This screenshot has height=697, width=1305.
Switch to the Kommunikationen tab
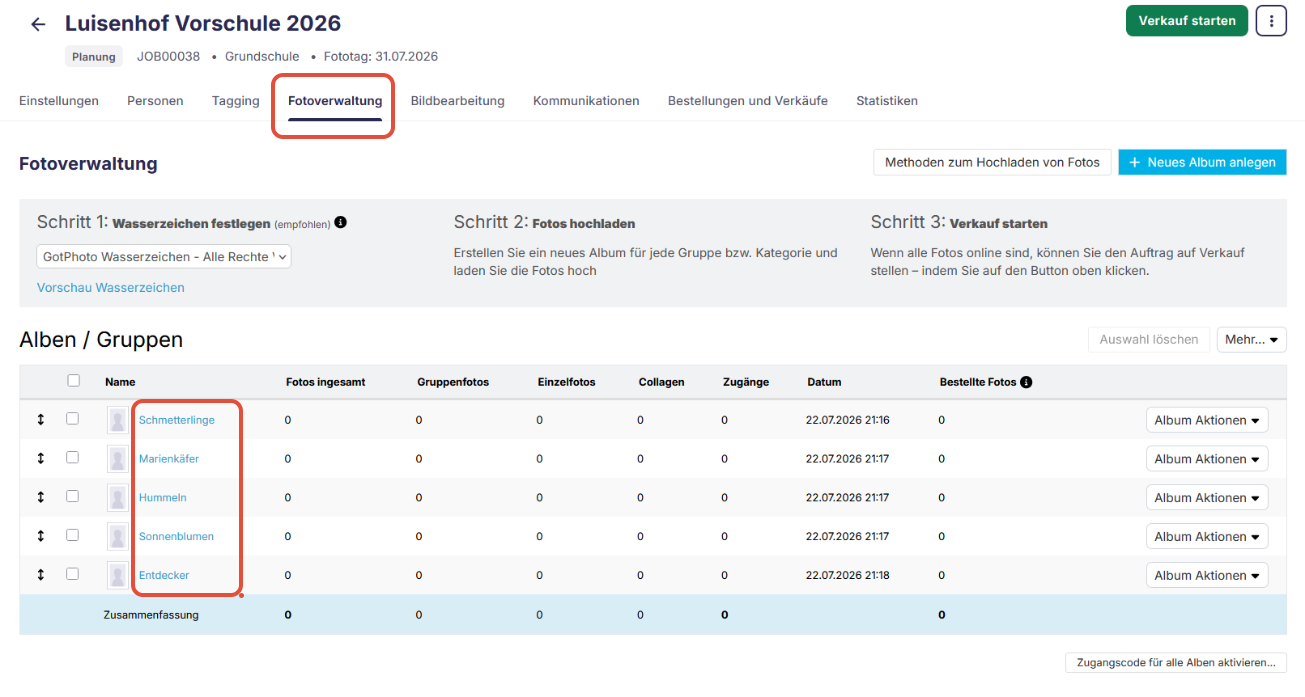click(586, 101)
